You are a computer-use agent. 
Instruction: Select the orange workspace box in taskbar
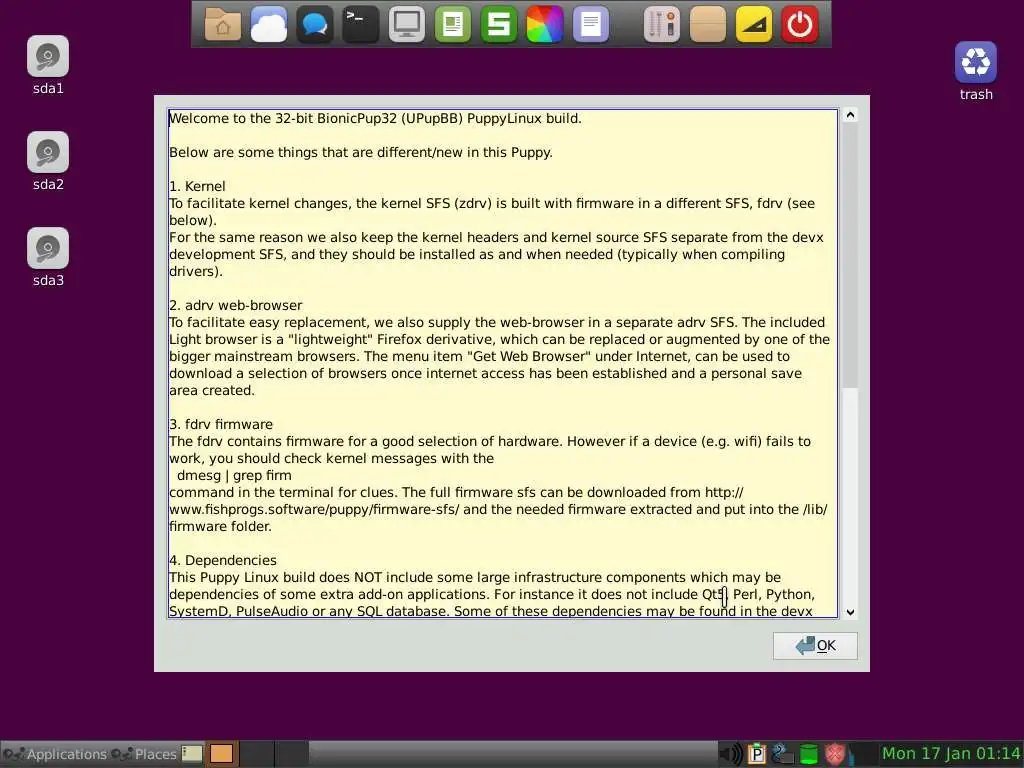(221, 754)
